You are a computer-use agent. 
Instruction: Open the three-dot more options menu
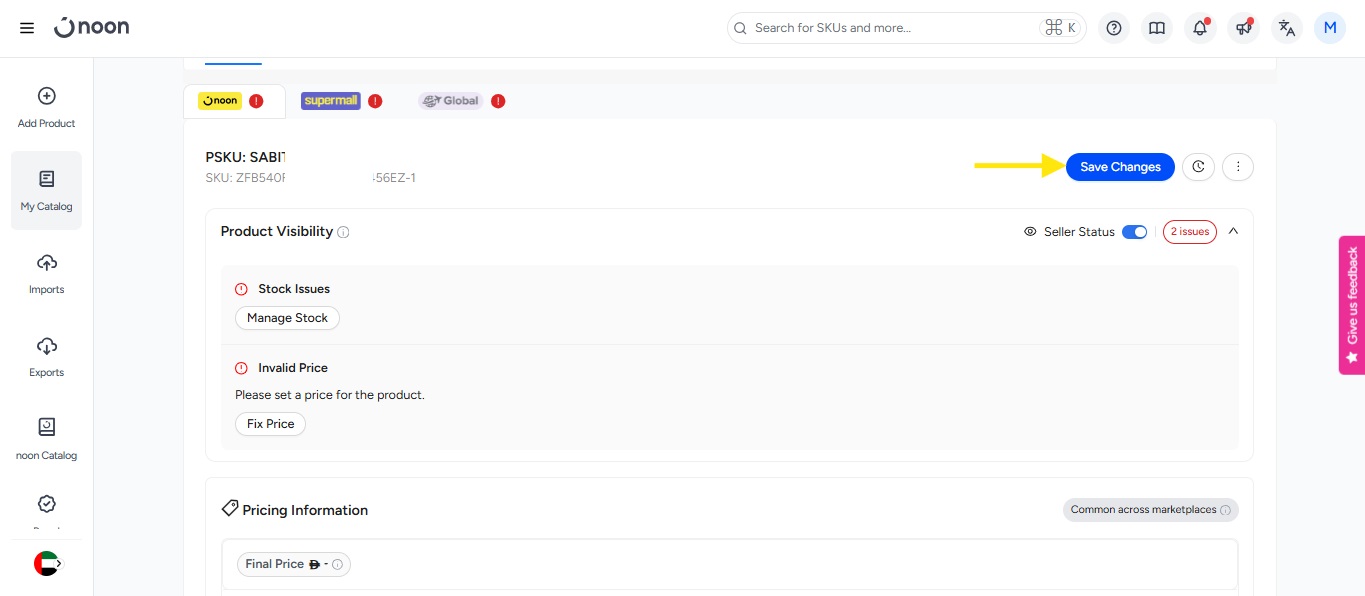pos(1238,167)
